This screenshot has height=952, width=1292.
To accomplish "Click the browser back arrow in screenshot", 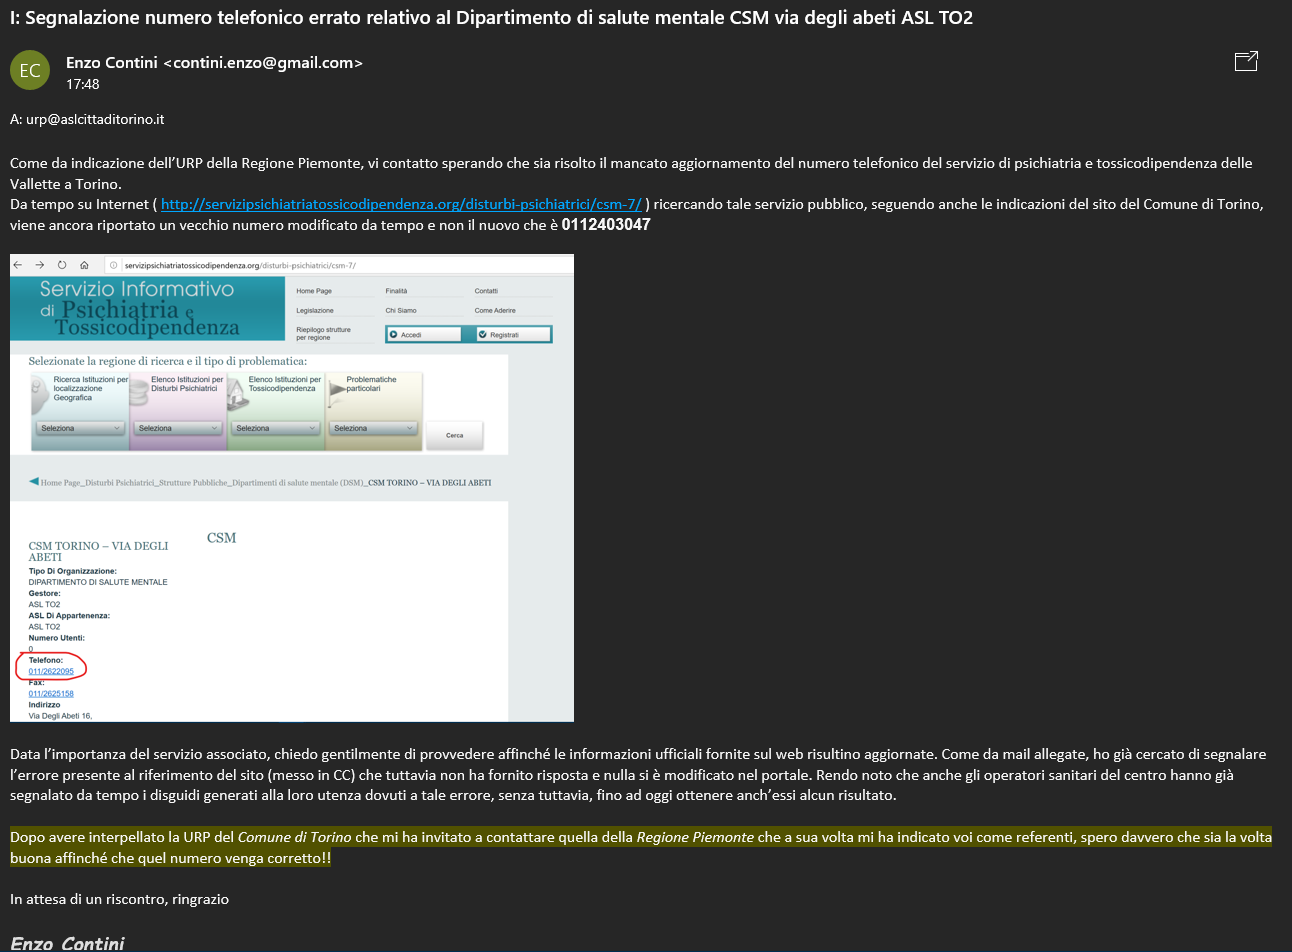I will point(18,265).
